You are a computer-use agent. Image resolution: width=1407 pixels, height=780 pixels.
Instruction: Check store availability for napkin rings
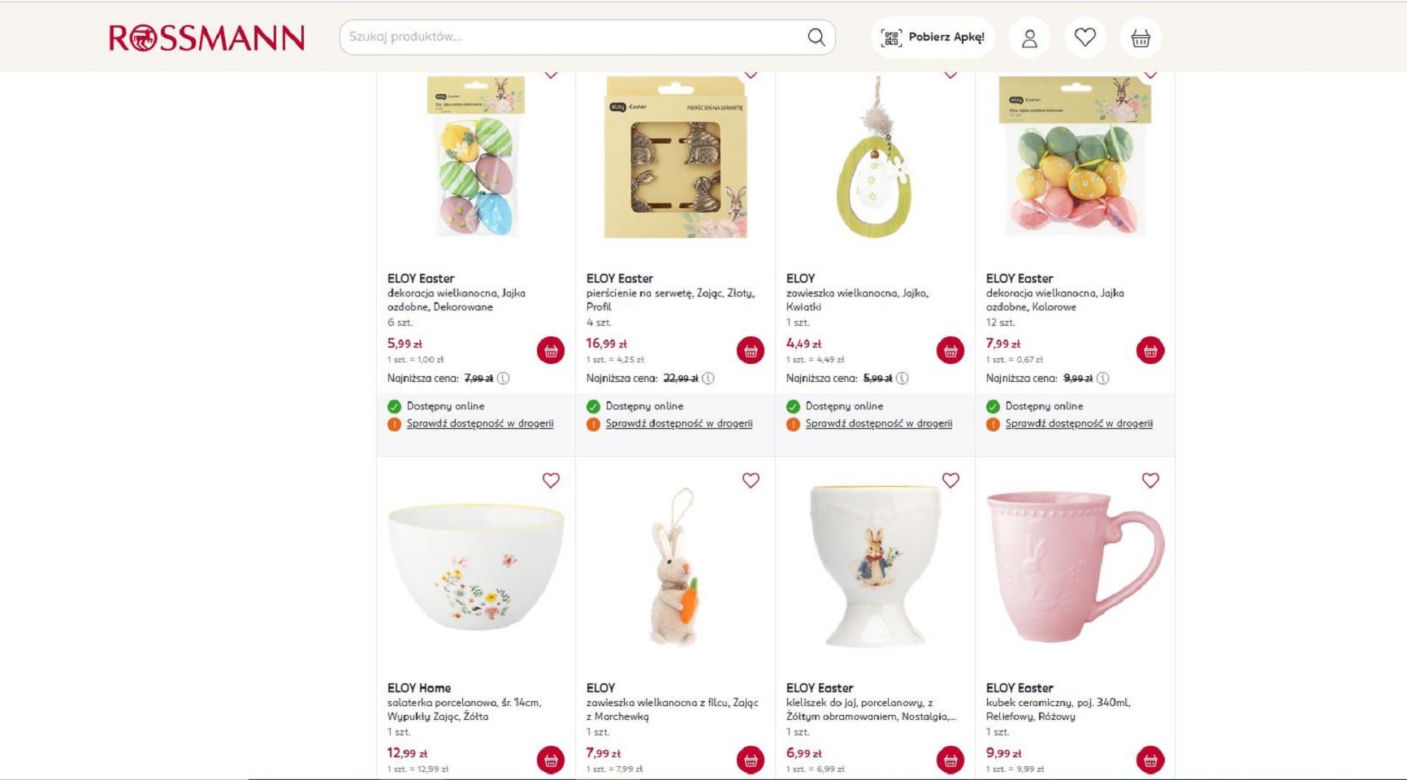click(679, 424)
